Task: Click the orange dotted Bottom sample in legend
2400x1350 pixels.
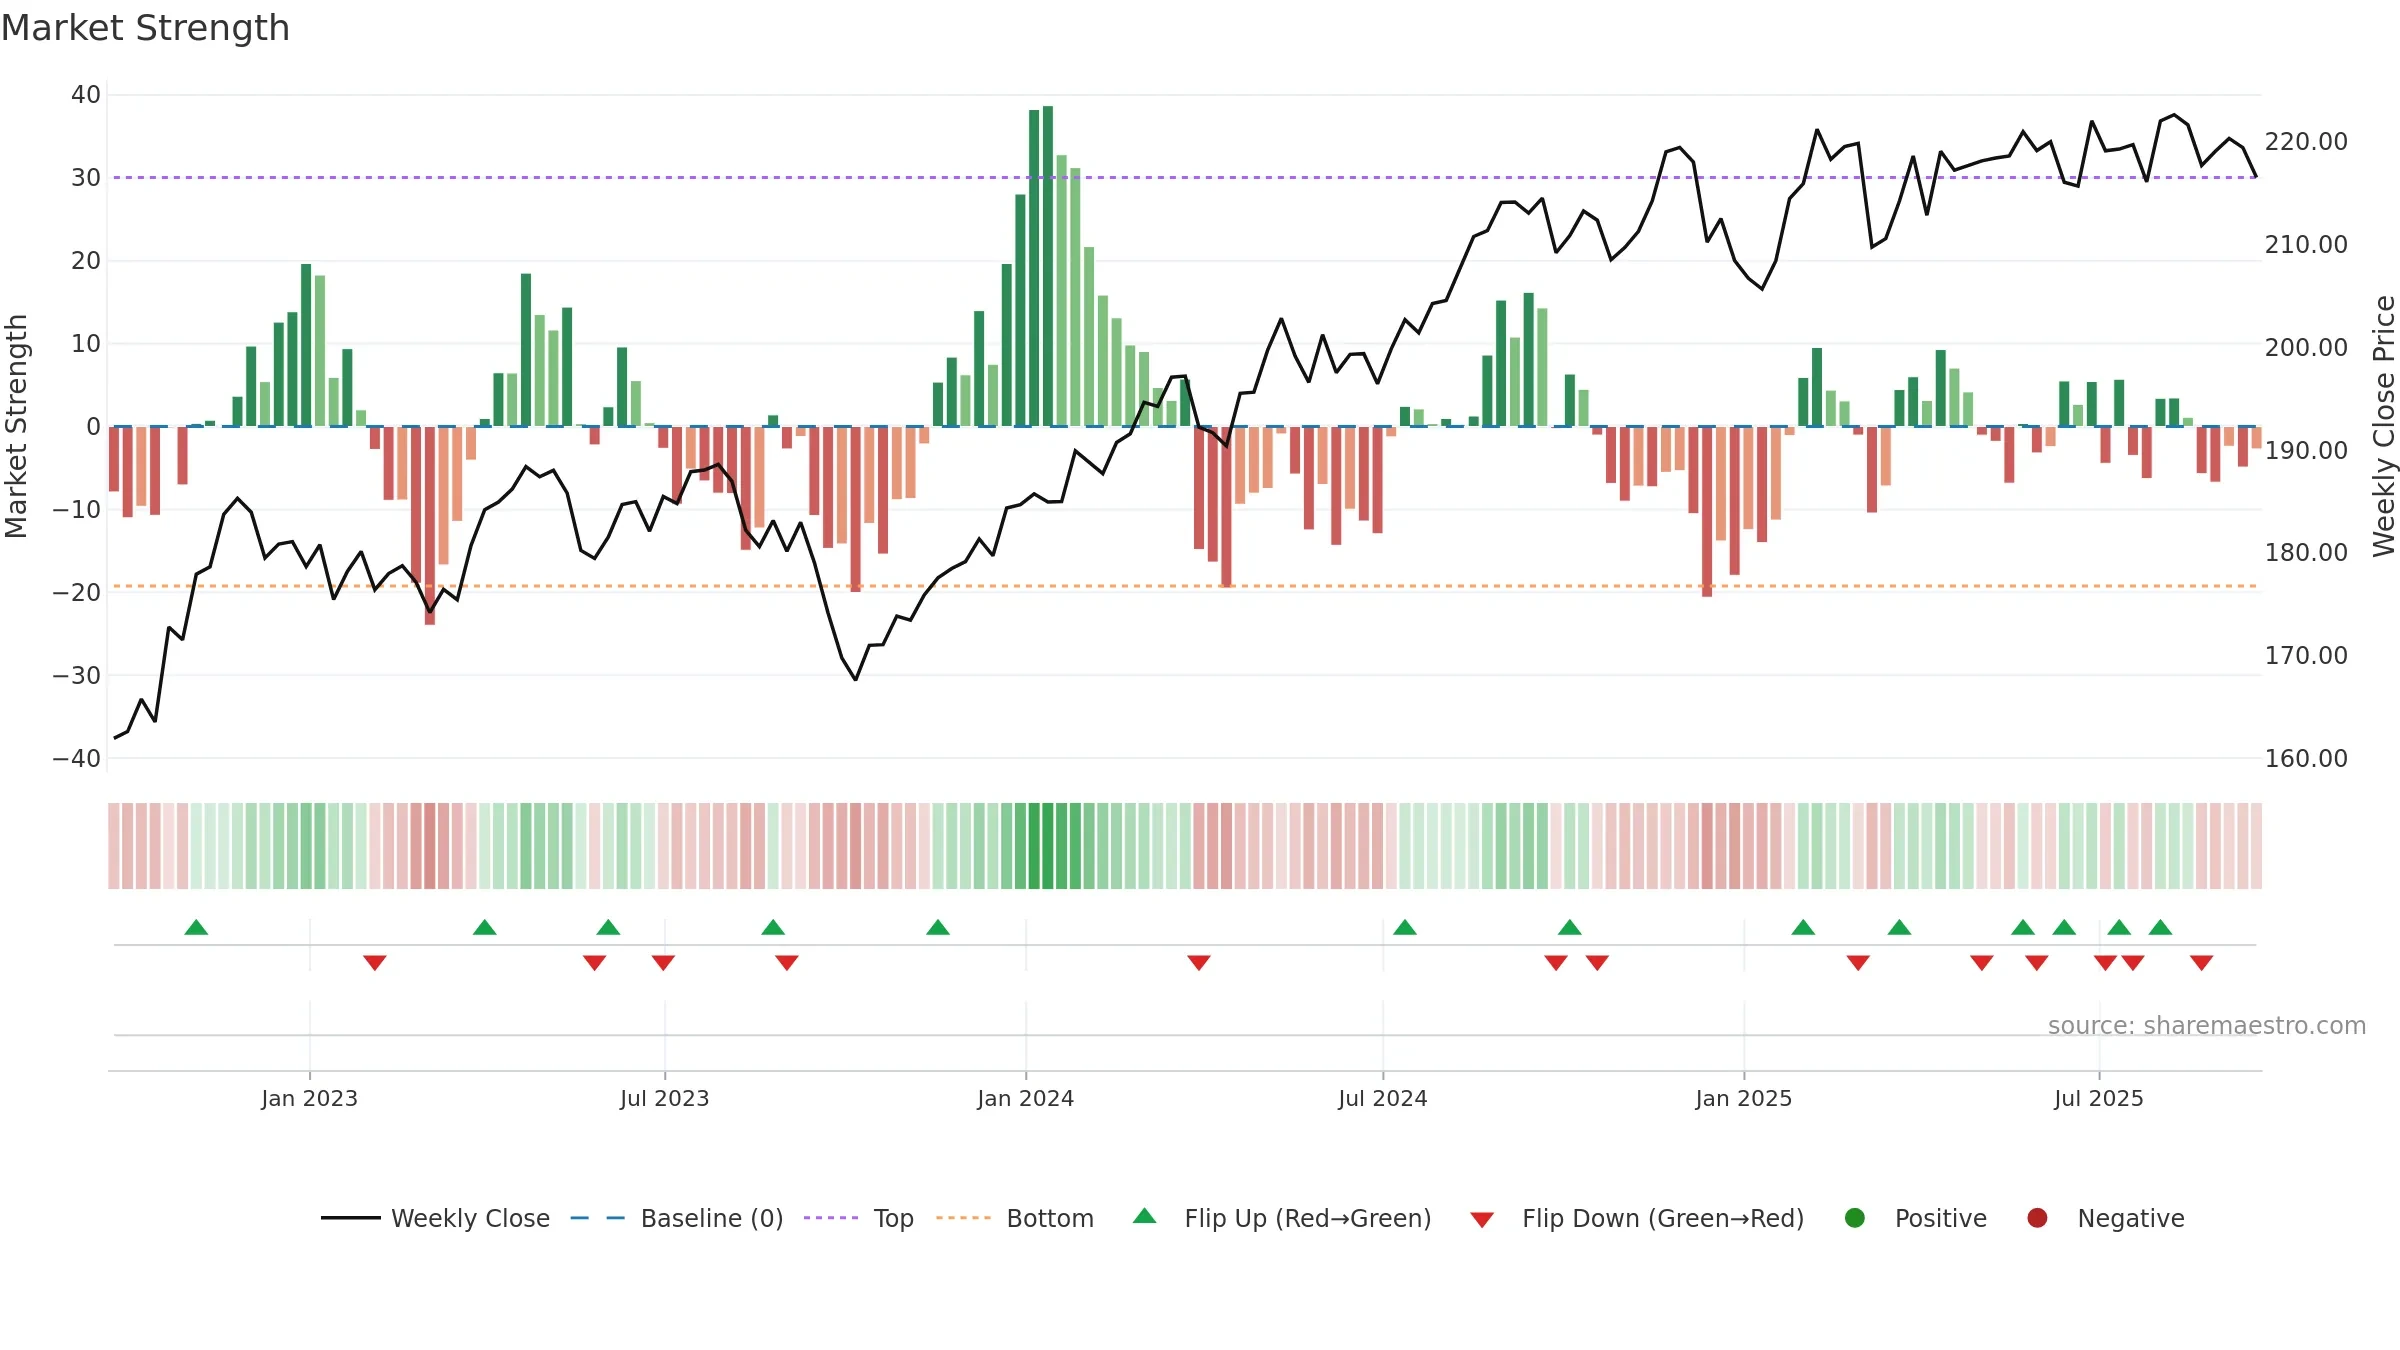Action: (964, 1218)
